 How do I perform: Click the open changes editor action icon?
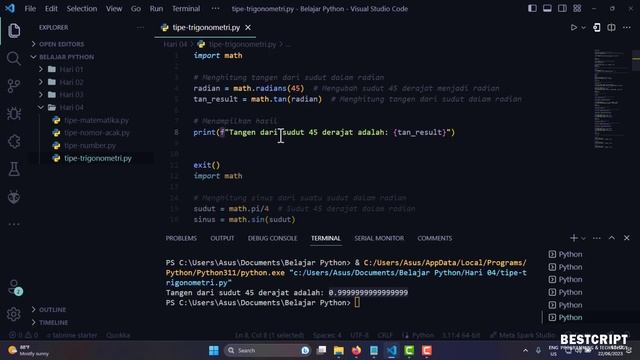(597, 27)
